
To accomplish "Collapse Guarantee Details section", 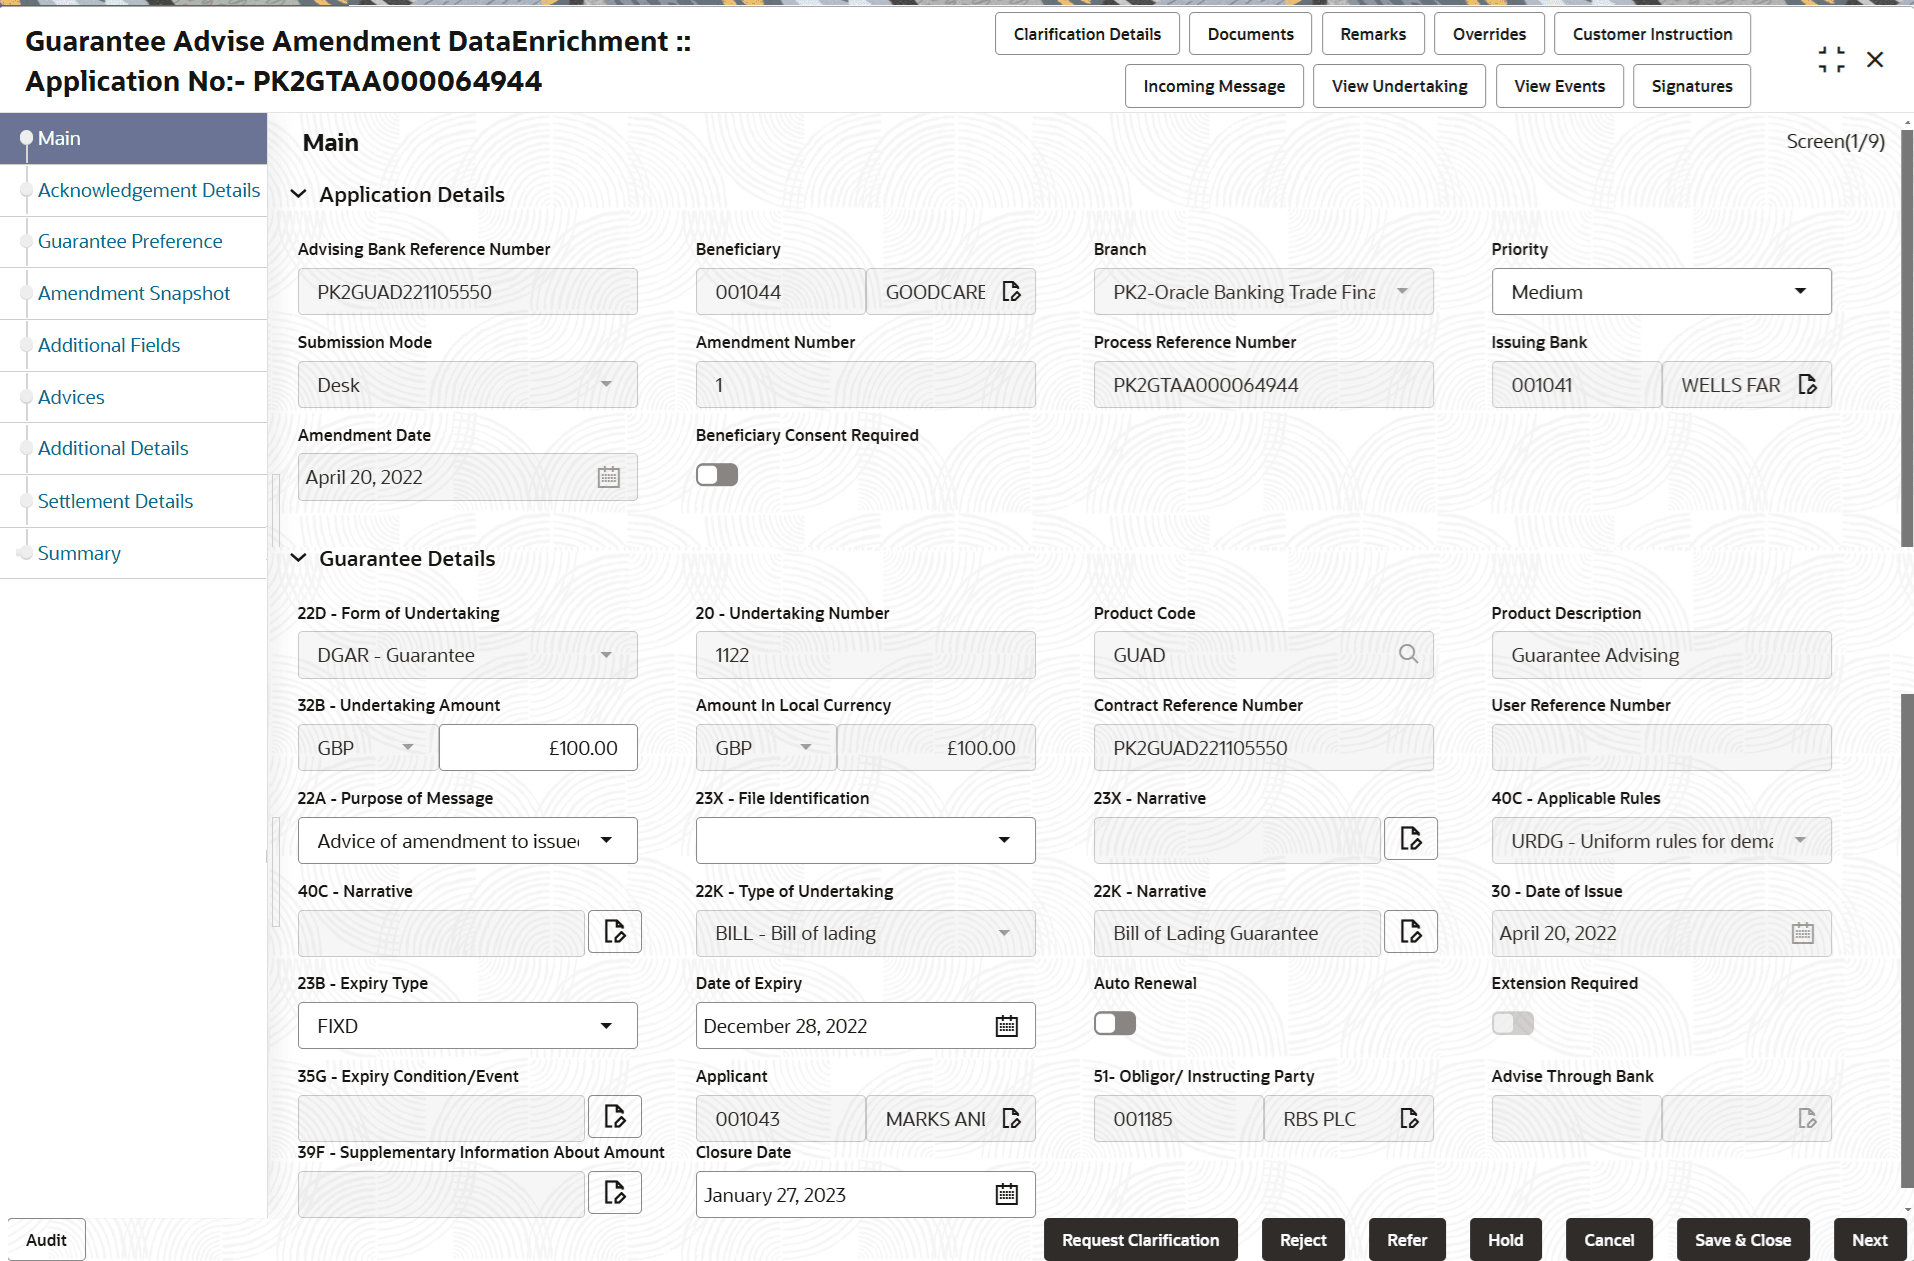I will (x=298, y=558).
